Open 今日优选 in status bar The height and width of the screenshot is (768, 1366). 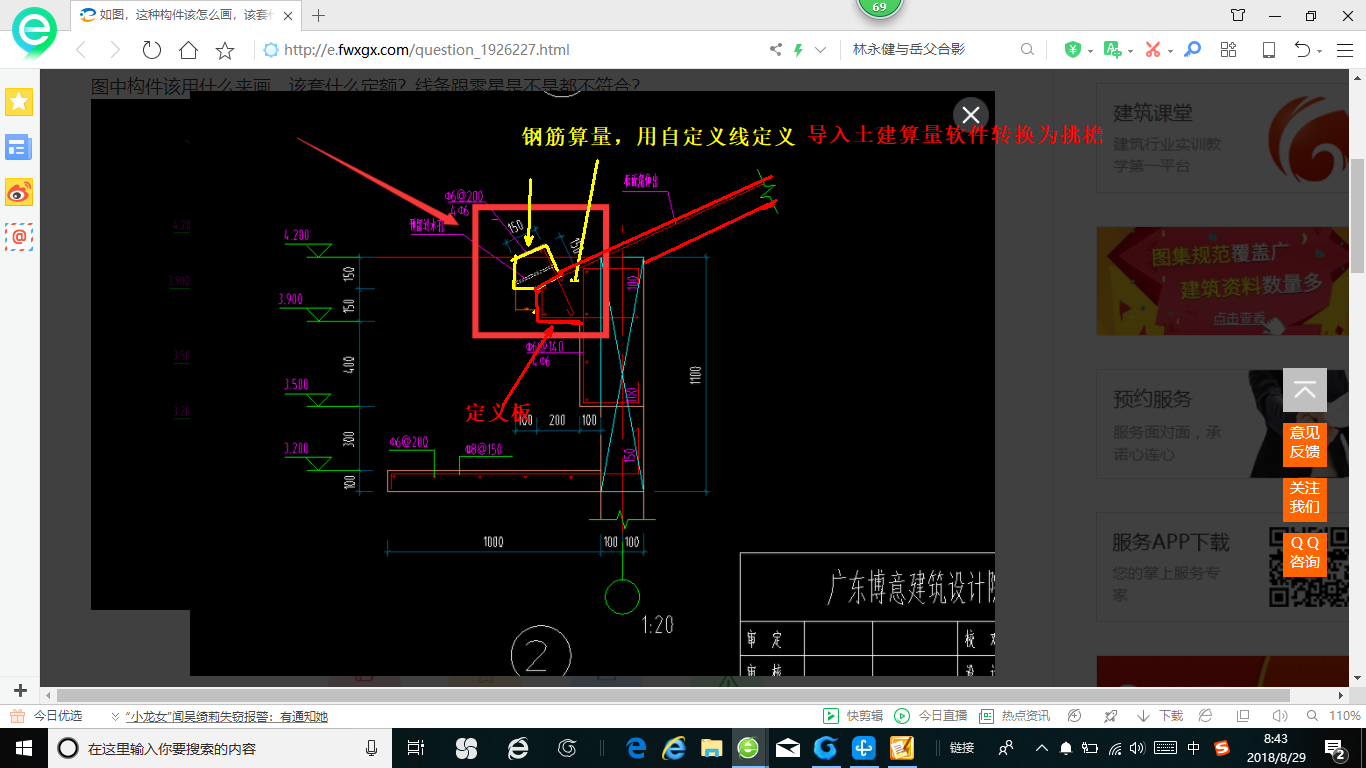tap(46, 716)
